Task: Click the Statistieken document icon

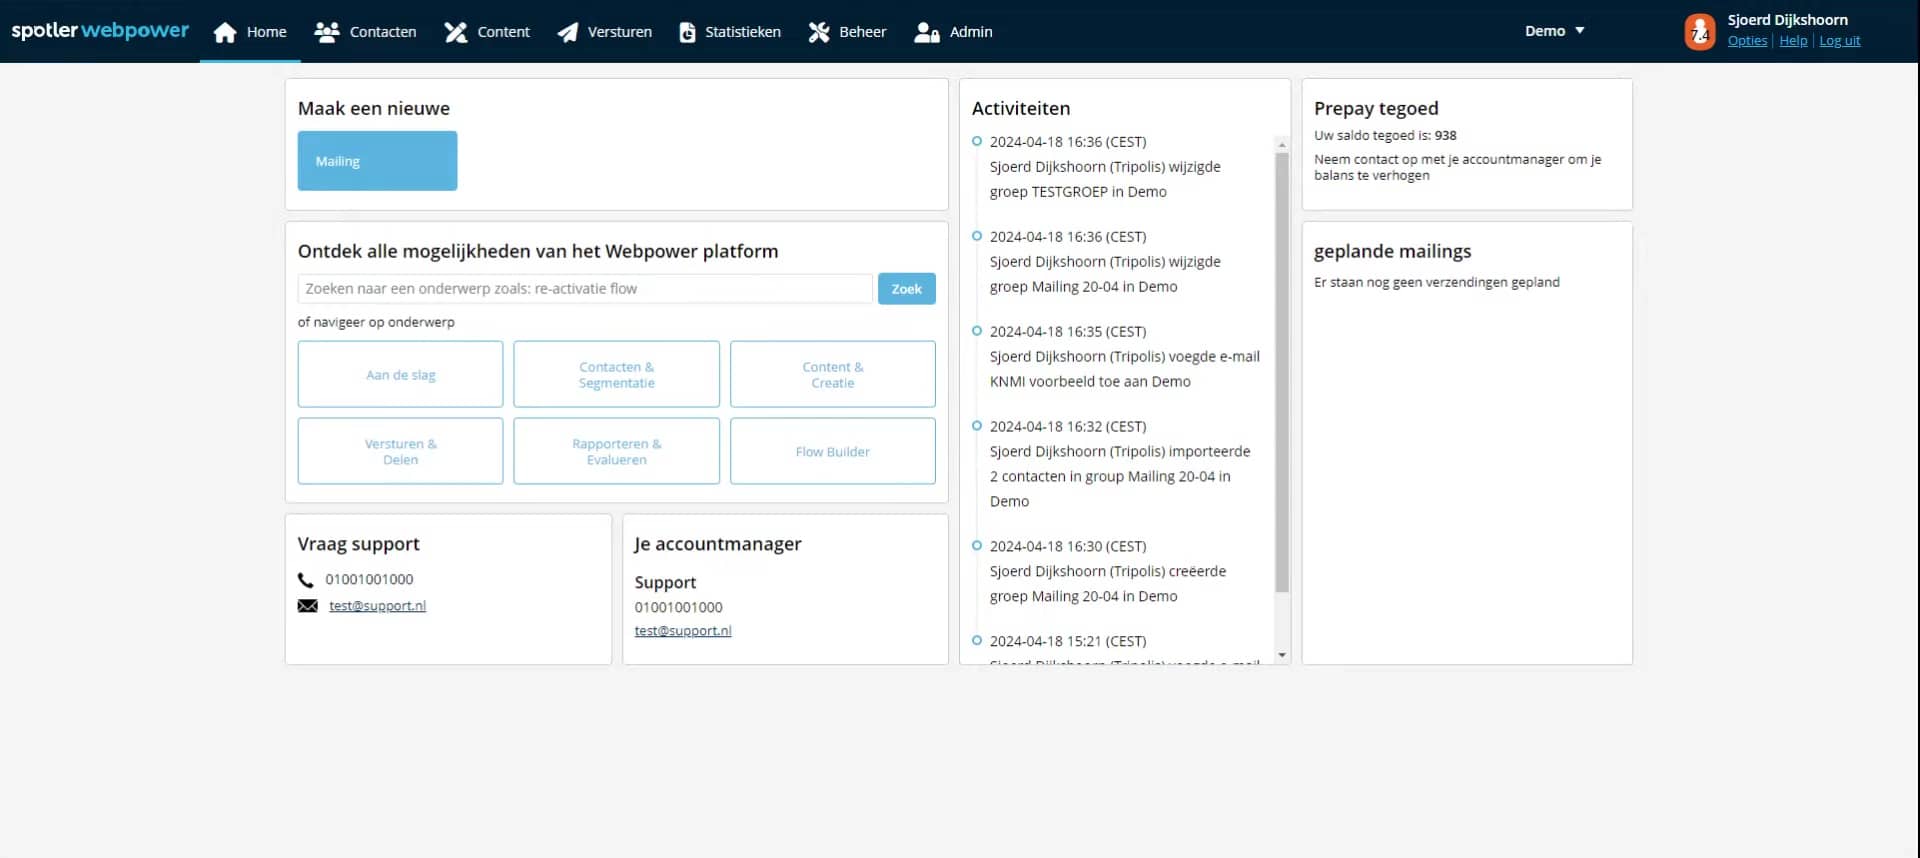Action: pos(687,32)
